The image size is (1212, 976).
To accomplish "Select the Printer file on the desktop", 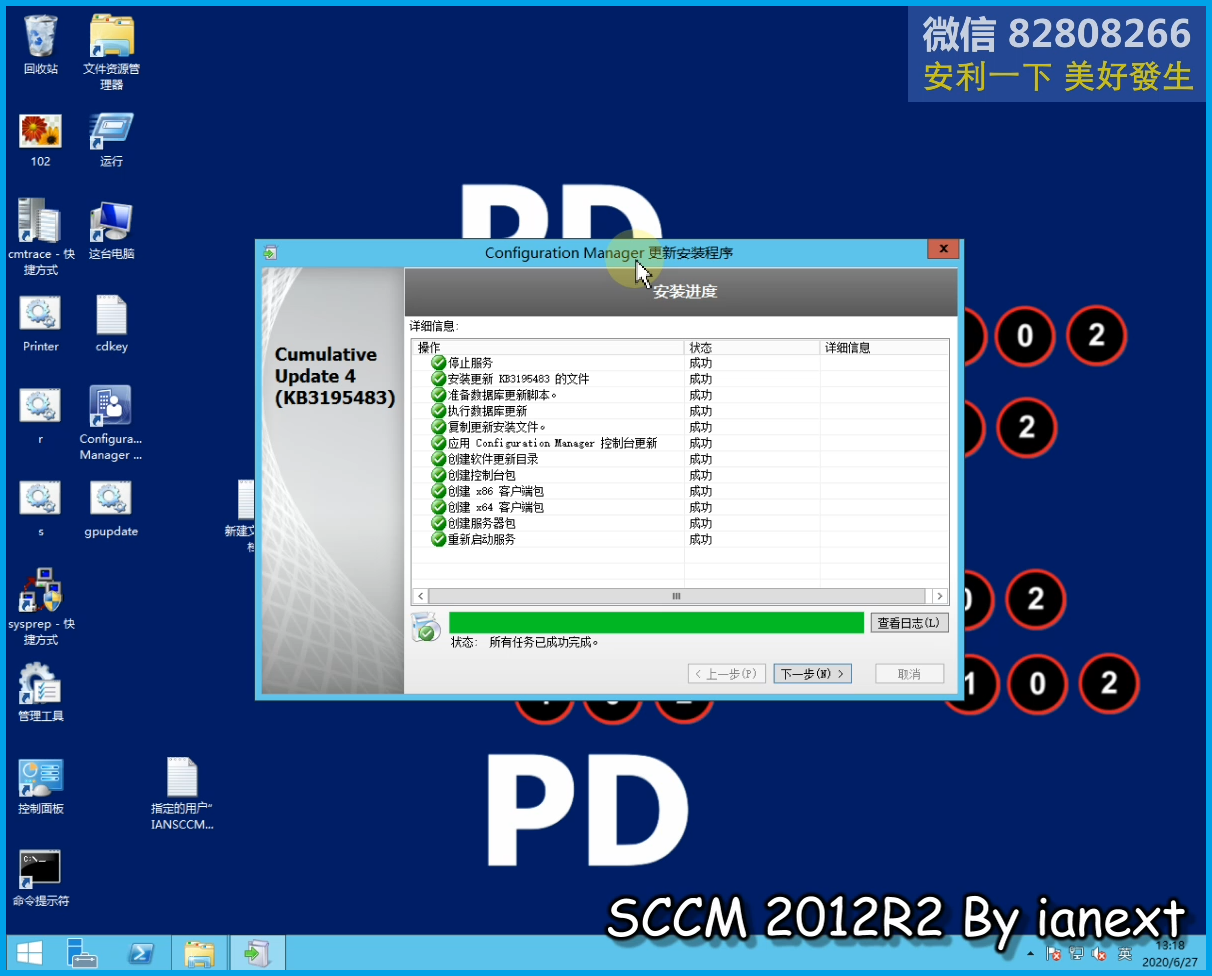I will [41, 324].
